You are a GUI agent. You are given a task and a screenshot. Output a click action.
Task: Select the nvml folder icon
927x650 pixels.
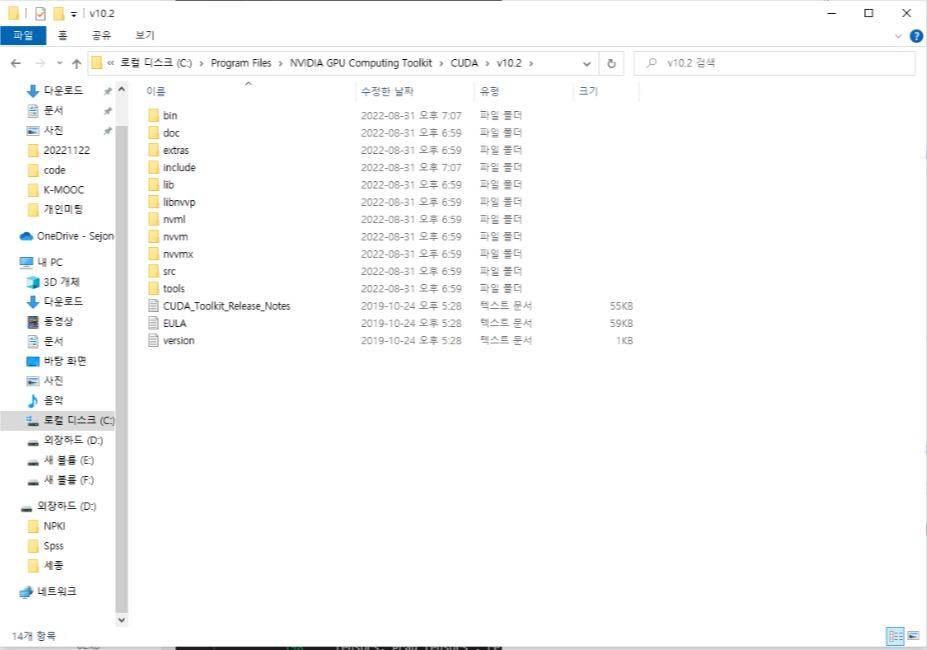(x=154, y=219)
